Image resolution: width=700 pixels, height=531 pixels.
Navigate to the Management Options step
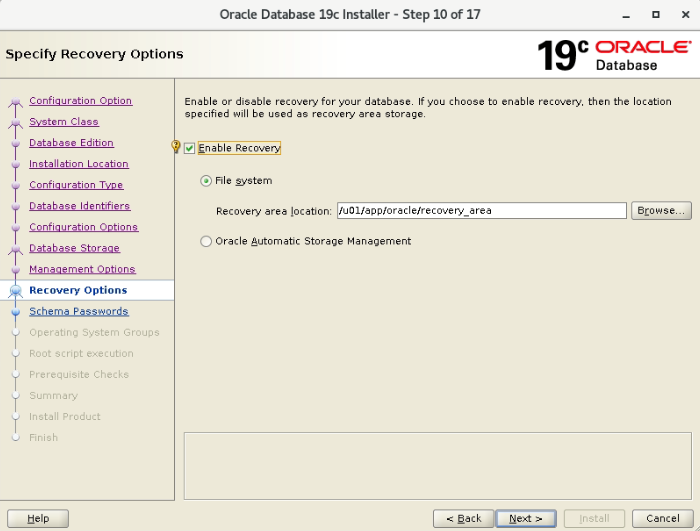tap(82, 269)
